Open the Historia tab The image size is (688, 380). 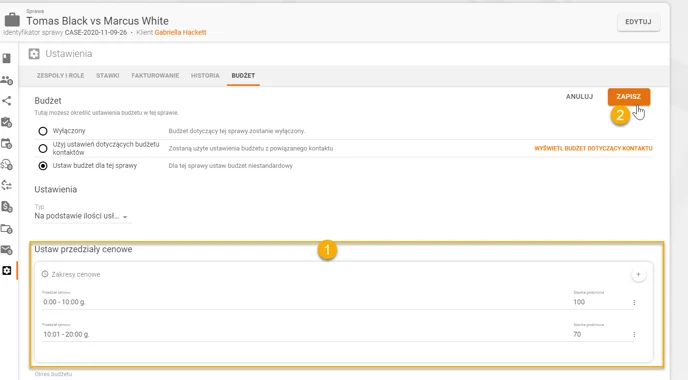point(205,75)
